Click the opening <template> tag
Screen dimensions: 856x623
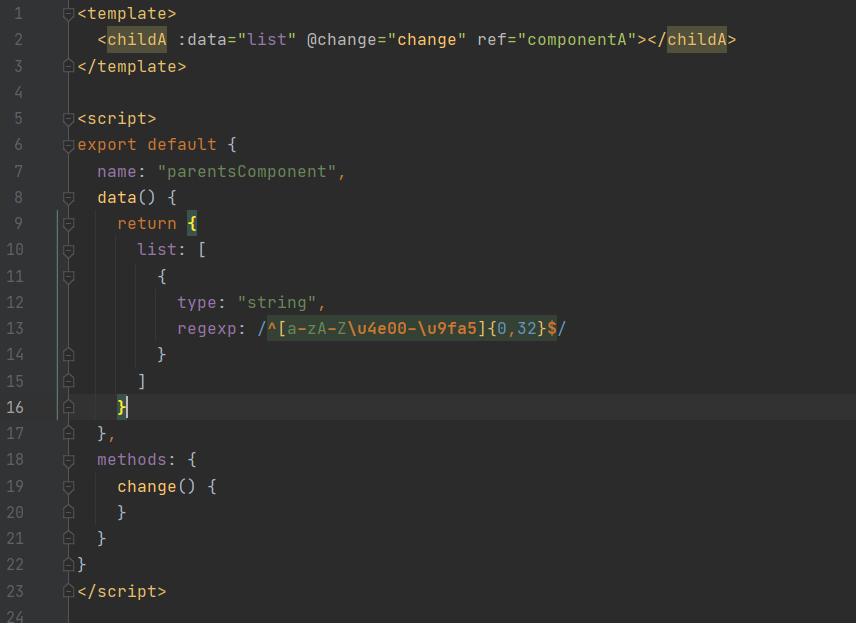[x=127, y=14]
